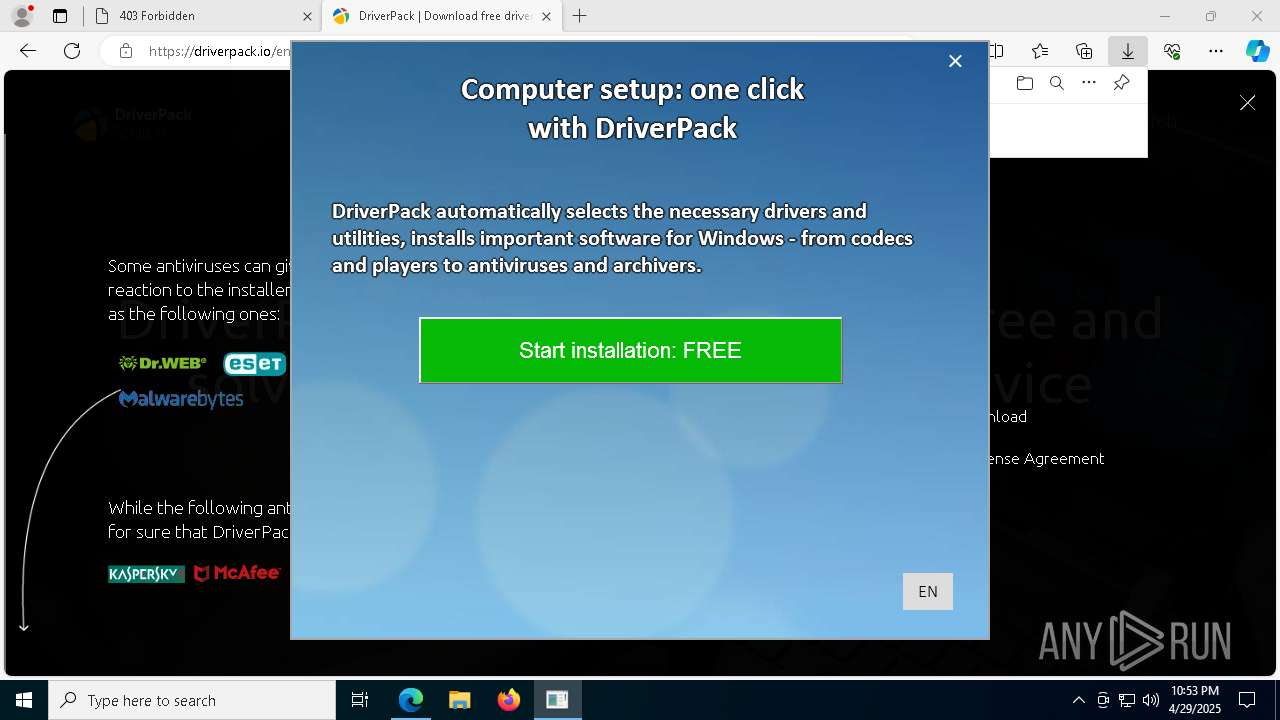This screenshot has width=1280, height=720.
Task: Click Start installation: FREE button
Action: pyautogui.click(x=630, y=350)
